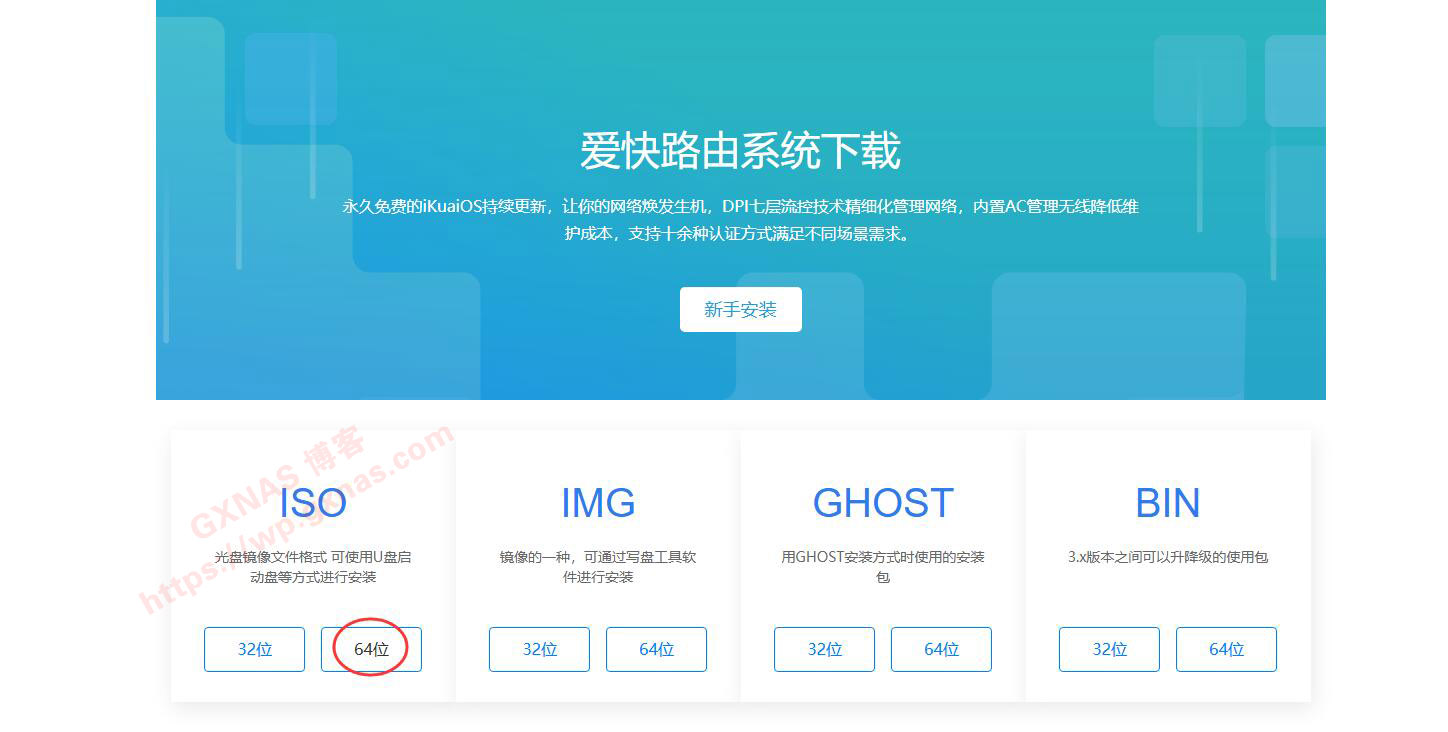Choose the GHOST 64位 package
Viewport: 1448px width, 732px height.
941,649
